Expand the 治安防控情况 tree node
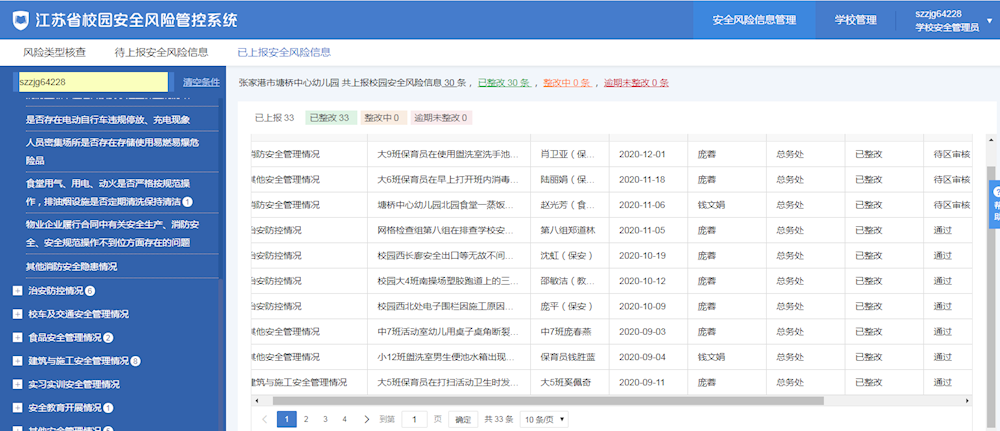Image resolution: width=1000 pixels, height=431 pixels. pyautogui.click(x=17, y=291)
